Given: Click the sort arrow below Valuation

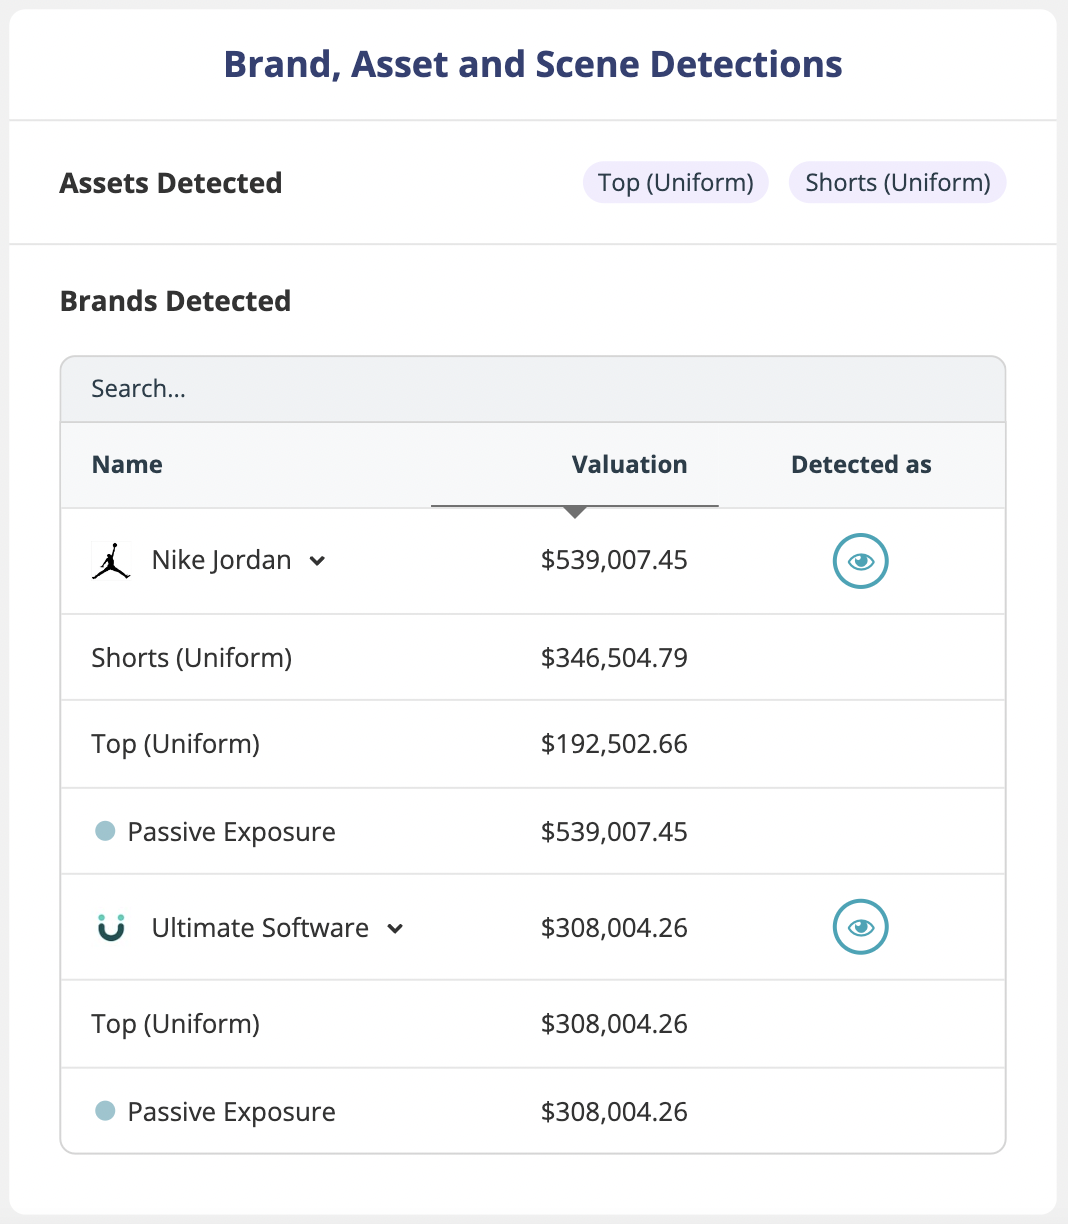Looking at the screenshot, I should click(575, 512).
